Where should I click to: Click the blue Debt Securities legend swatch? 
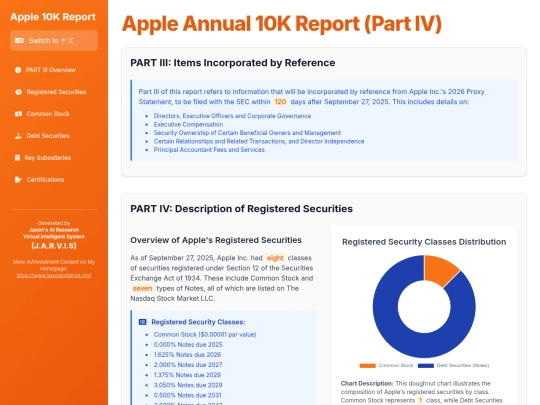click(x=426, y=366)
